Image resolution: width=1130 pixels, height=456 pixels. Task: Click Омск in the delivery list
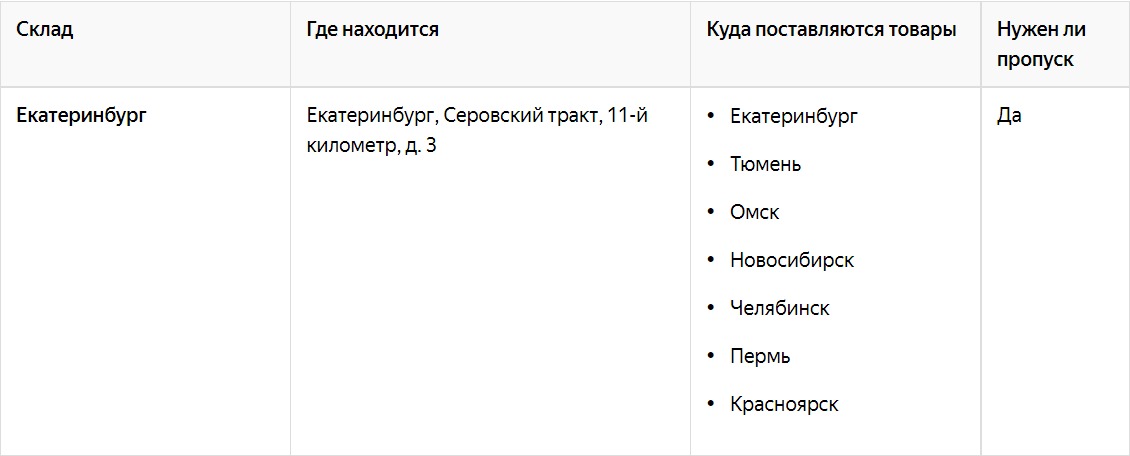pos(755,213)
